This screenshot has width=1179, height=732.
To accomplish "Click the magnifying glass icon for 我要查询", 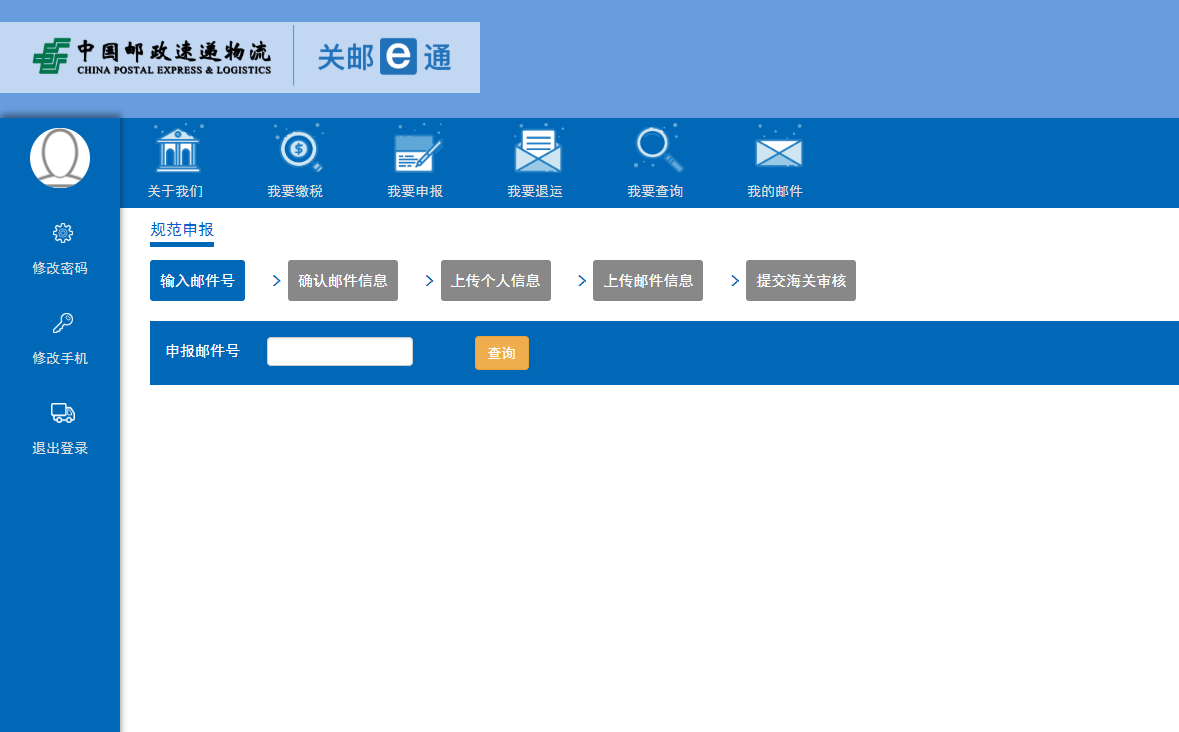I will click(x=657, y=150).
